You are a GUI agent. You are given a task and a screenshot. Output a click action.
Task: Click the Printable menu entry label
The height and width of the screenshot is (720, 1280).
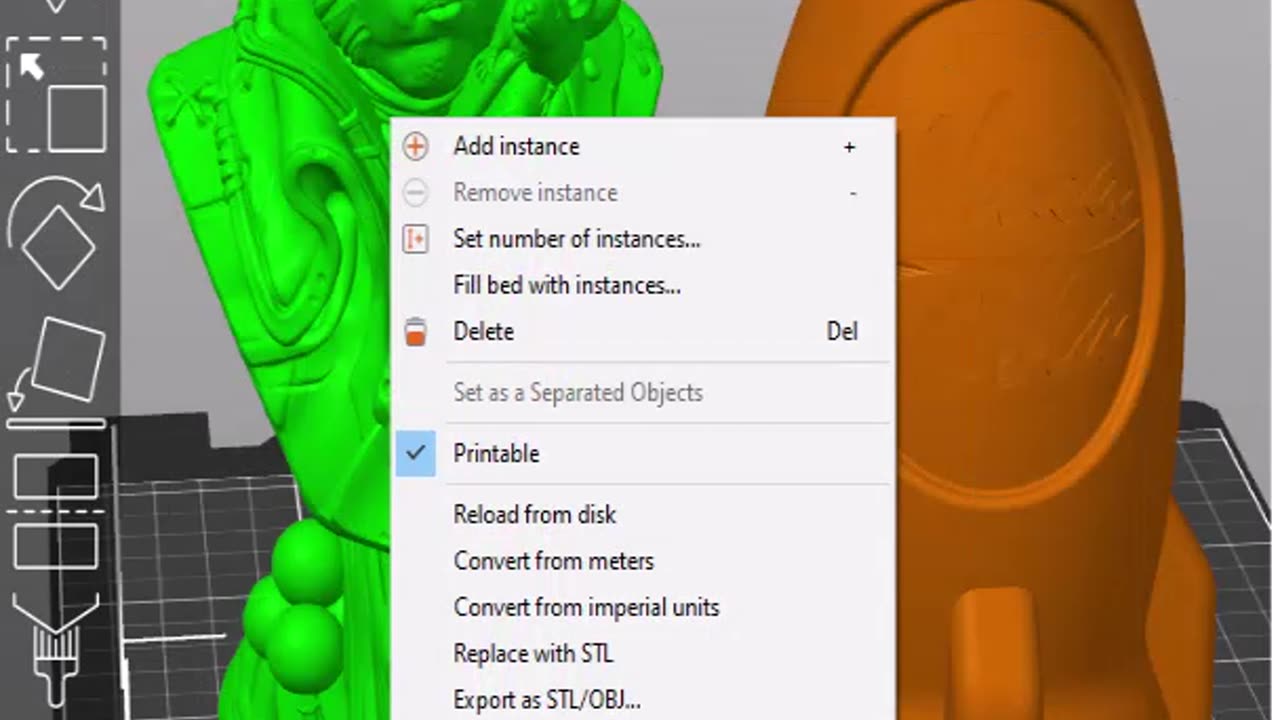click(x=496, y=453)
